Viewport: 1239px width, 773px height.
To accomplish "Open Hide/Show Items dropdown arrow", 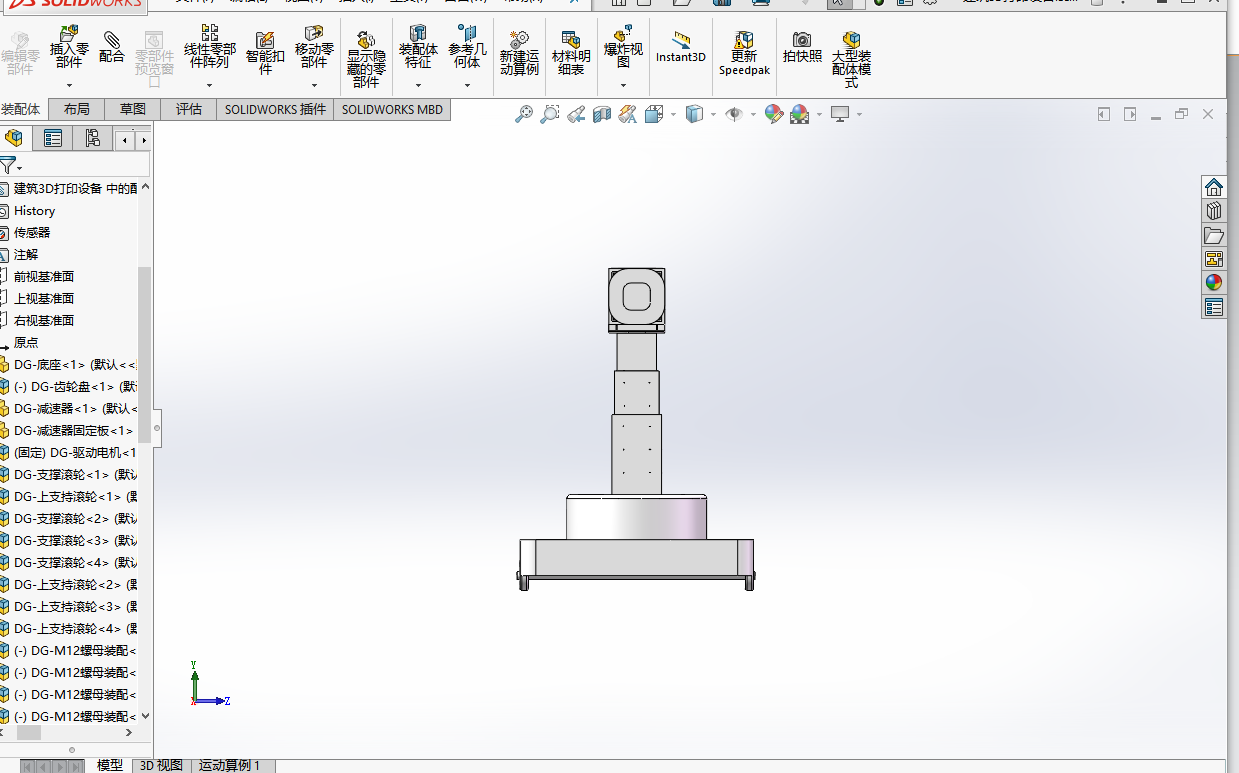I will tap(752, 114).
